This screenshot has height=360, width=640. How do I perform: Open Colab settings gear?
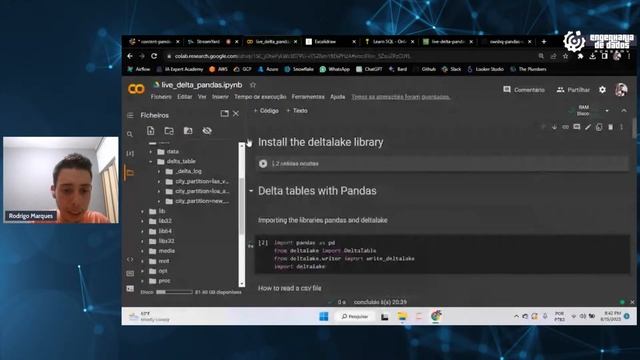coord(602,90)
